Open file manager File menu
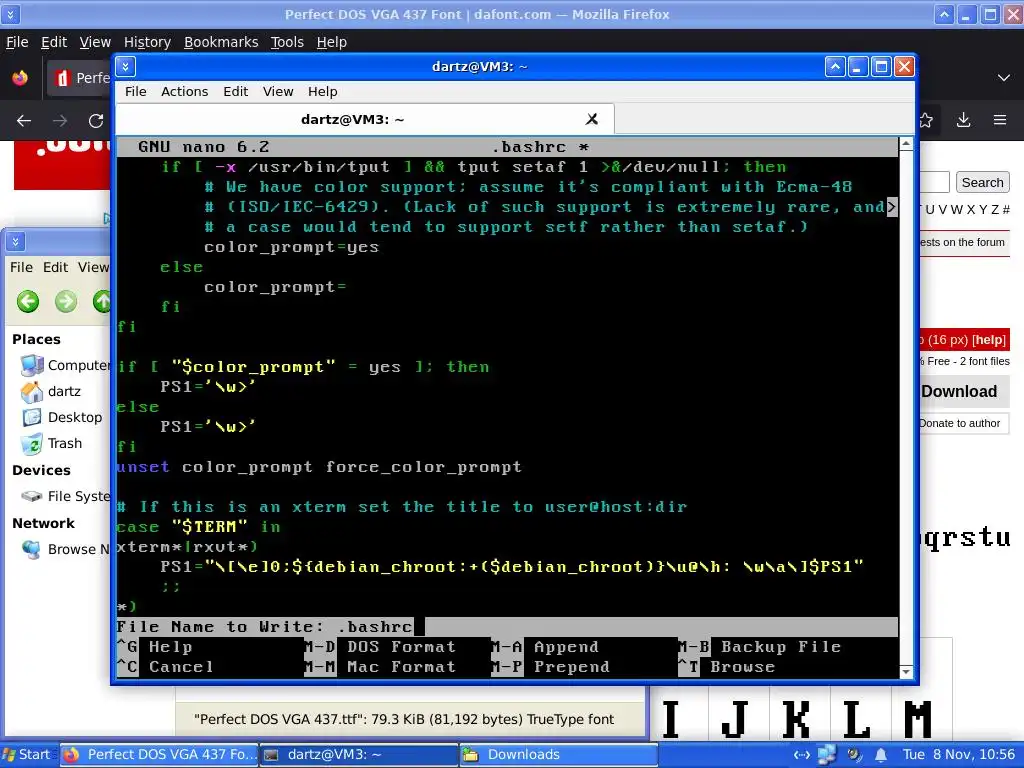The width and height of the screenshot is (1024, 768). (21, 267)
